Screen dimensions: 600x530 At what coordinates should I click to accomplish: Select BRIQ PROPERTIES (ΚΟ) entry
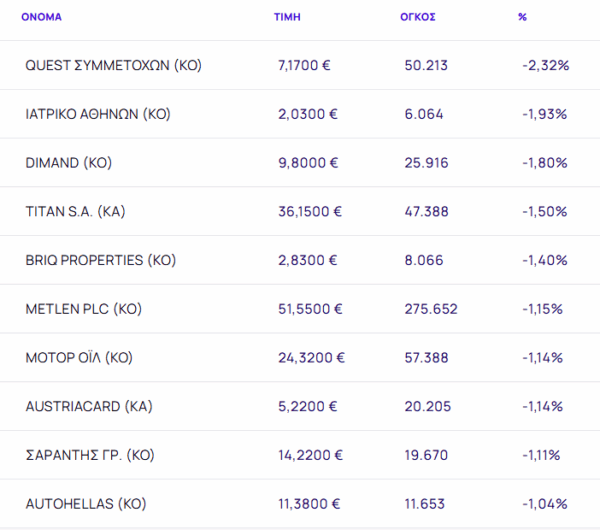[101, 260]
